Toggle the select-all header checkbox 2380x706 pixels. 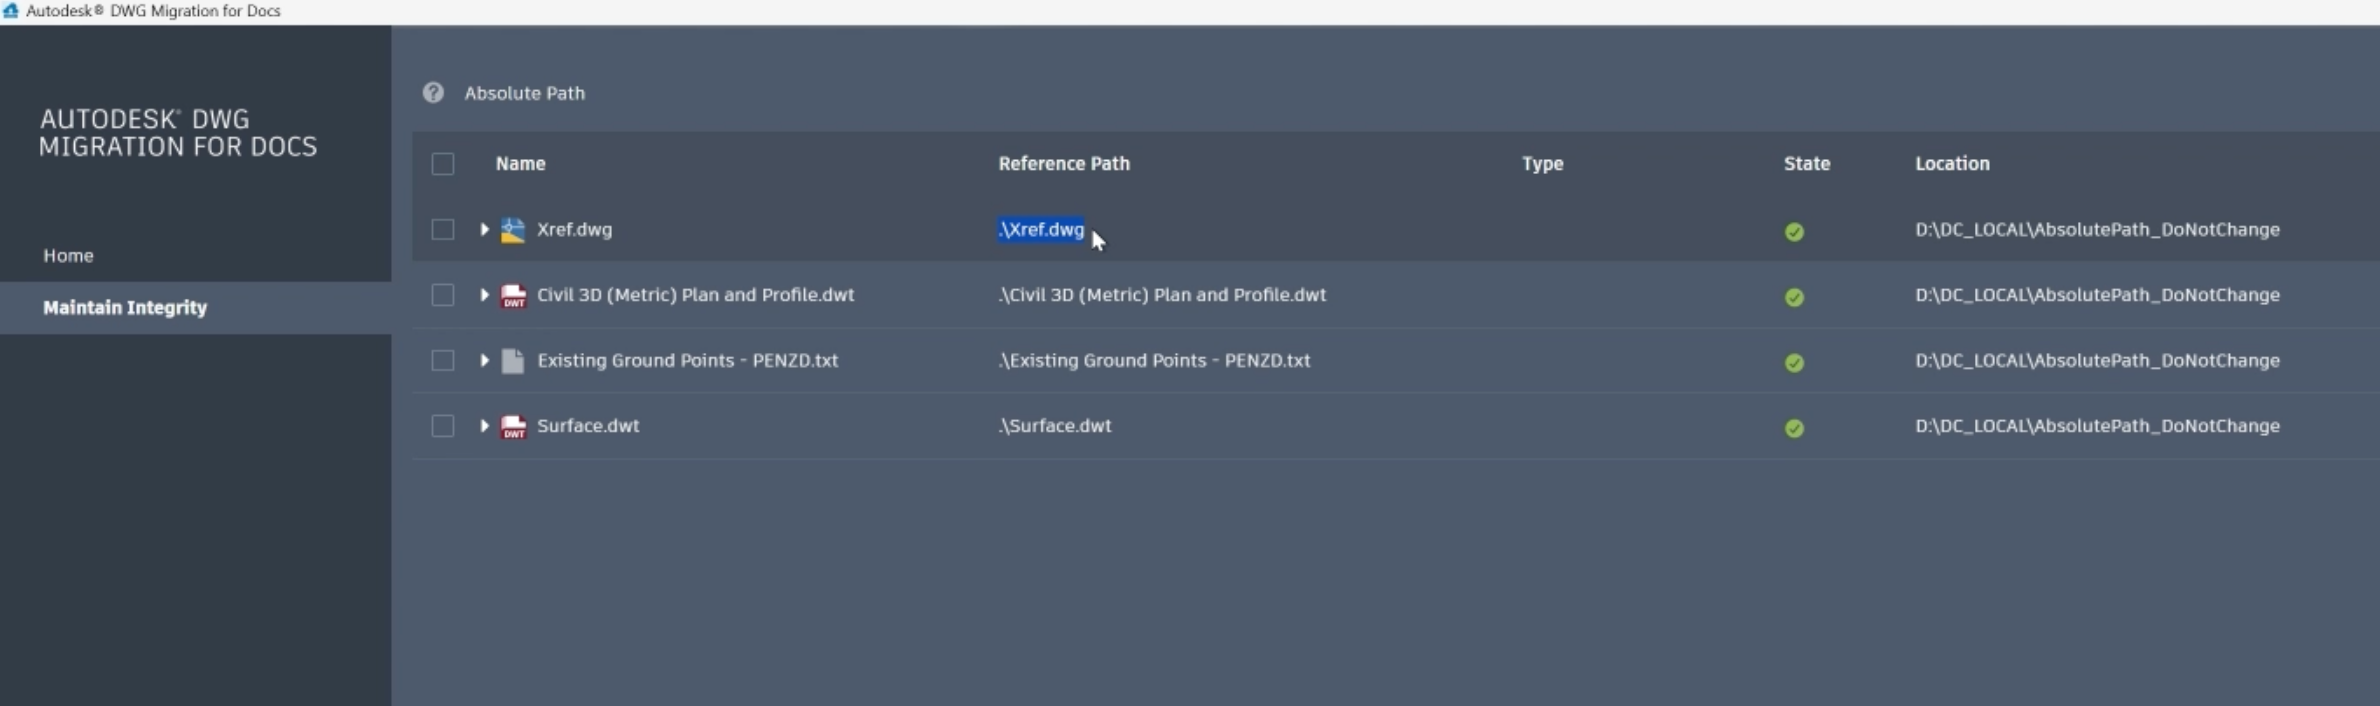click(x=443, y=164)
